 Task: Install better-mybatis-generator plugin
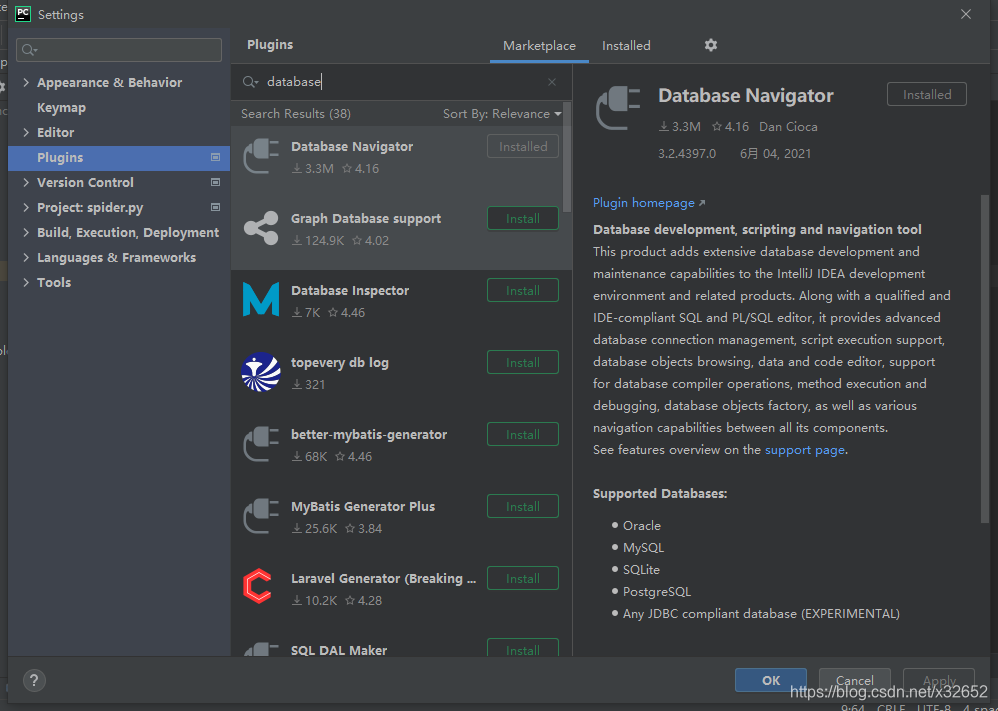tap(523, 434)
